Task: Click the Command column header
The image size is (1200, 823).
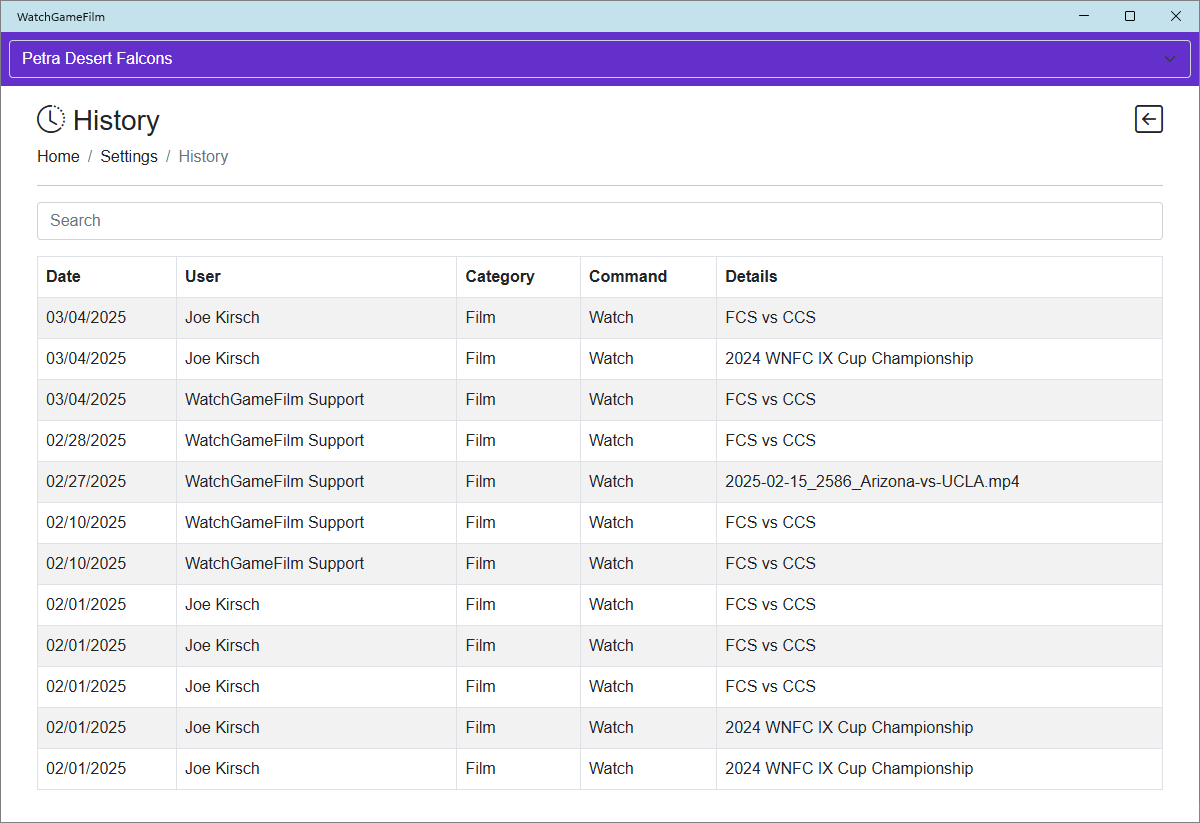Action: coord(628,277)
